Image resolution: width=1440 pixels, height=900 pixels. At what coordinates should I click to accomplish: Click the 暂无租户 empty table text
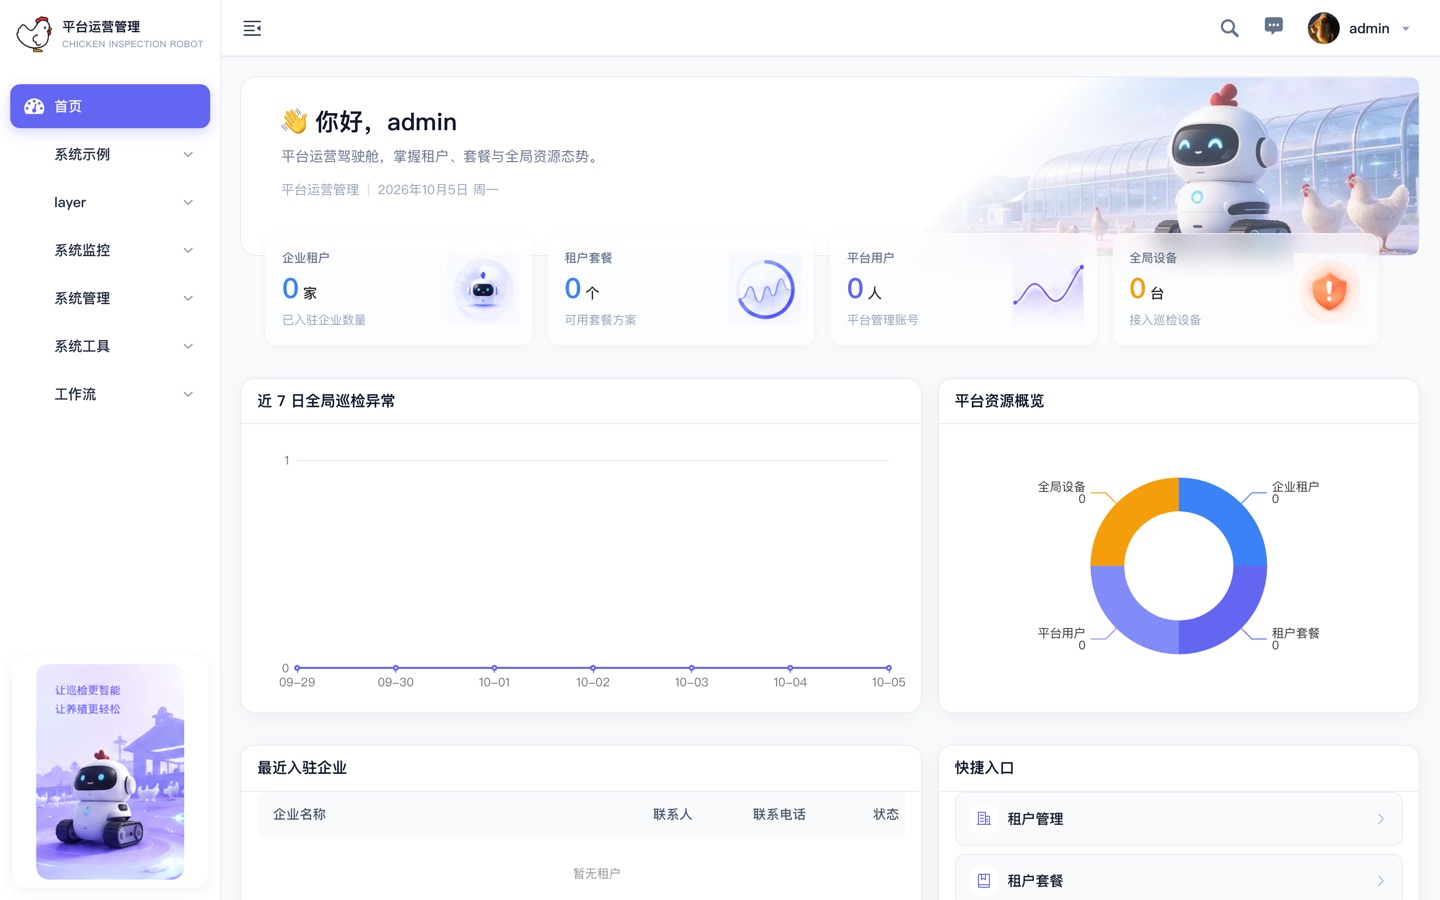tap(597, 873)
